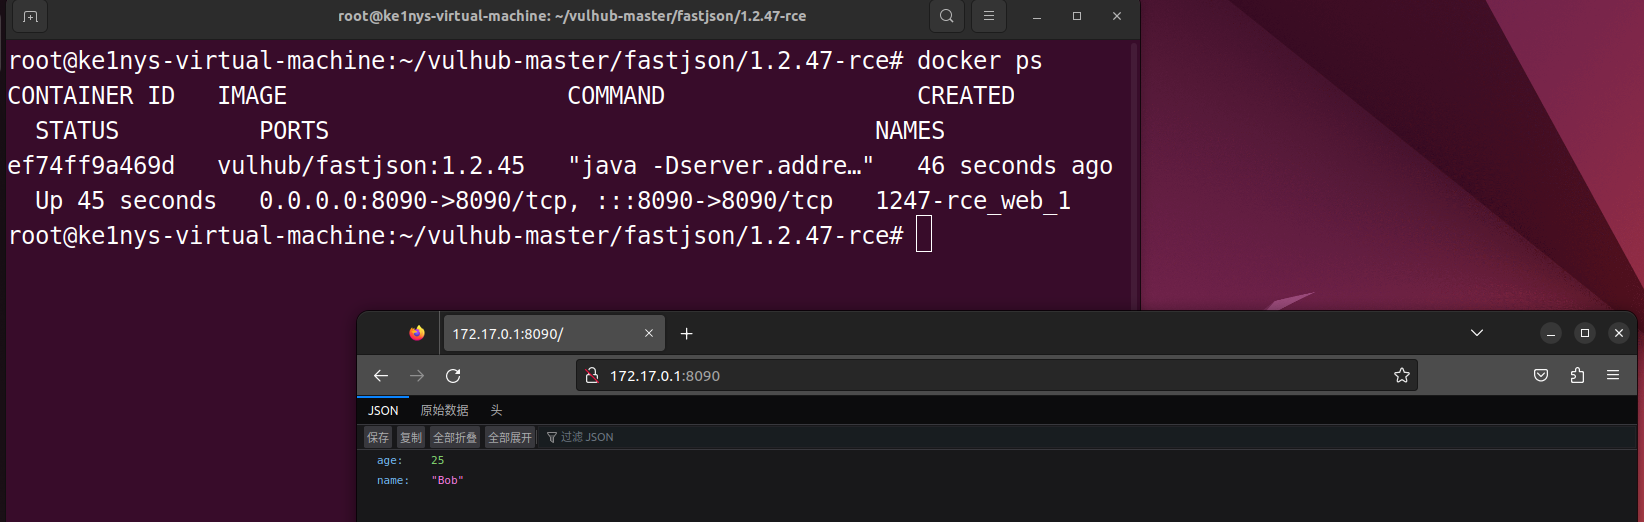
Task: Expand the list all tabs chevron
Action: pyautogui.click(x=1477, y=333)
